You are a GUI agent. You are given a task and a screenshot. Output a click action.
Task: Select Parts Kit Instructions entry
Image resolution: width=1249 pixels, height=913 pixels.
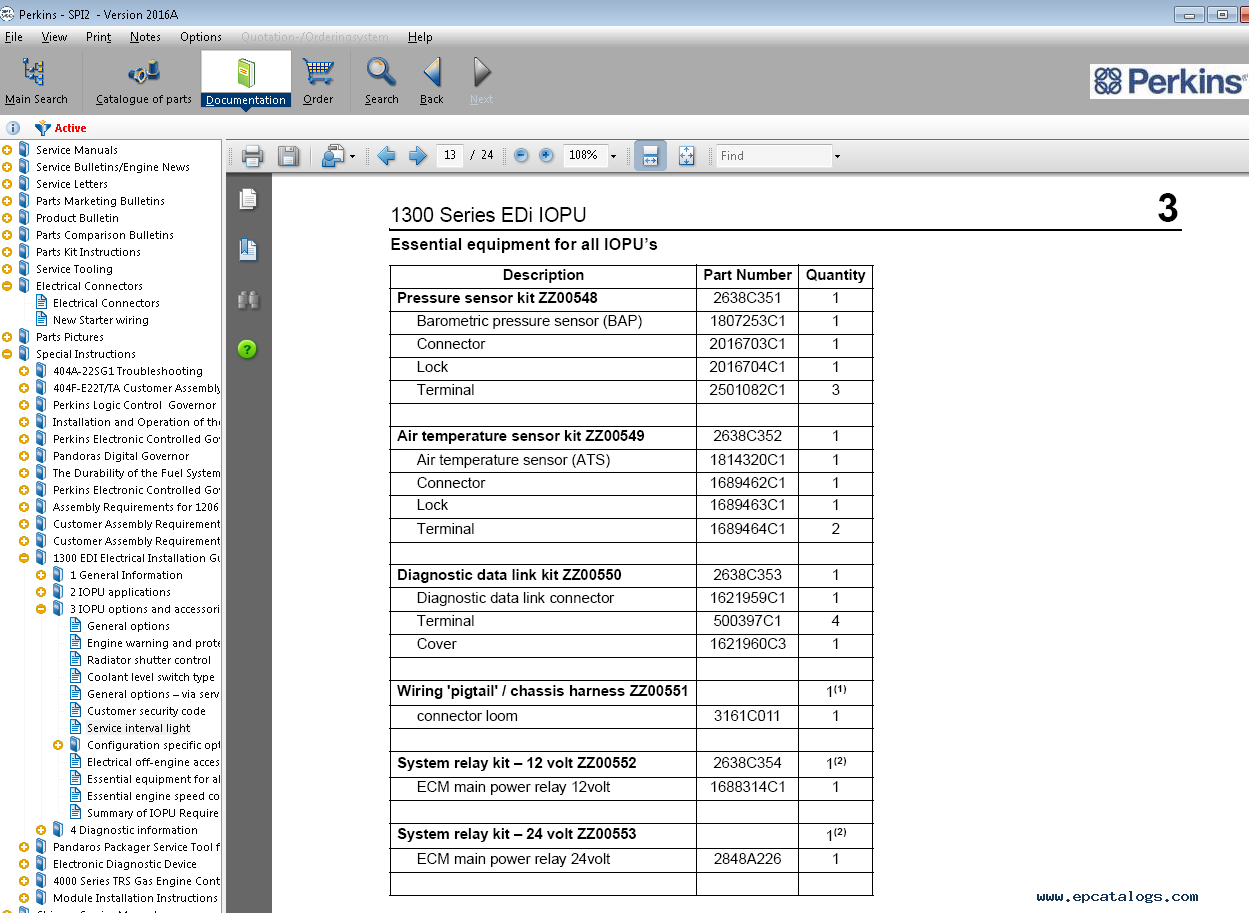[88, 252]
